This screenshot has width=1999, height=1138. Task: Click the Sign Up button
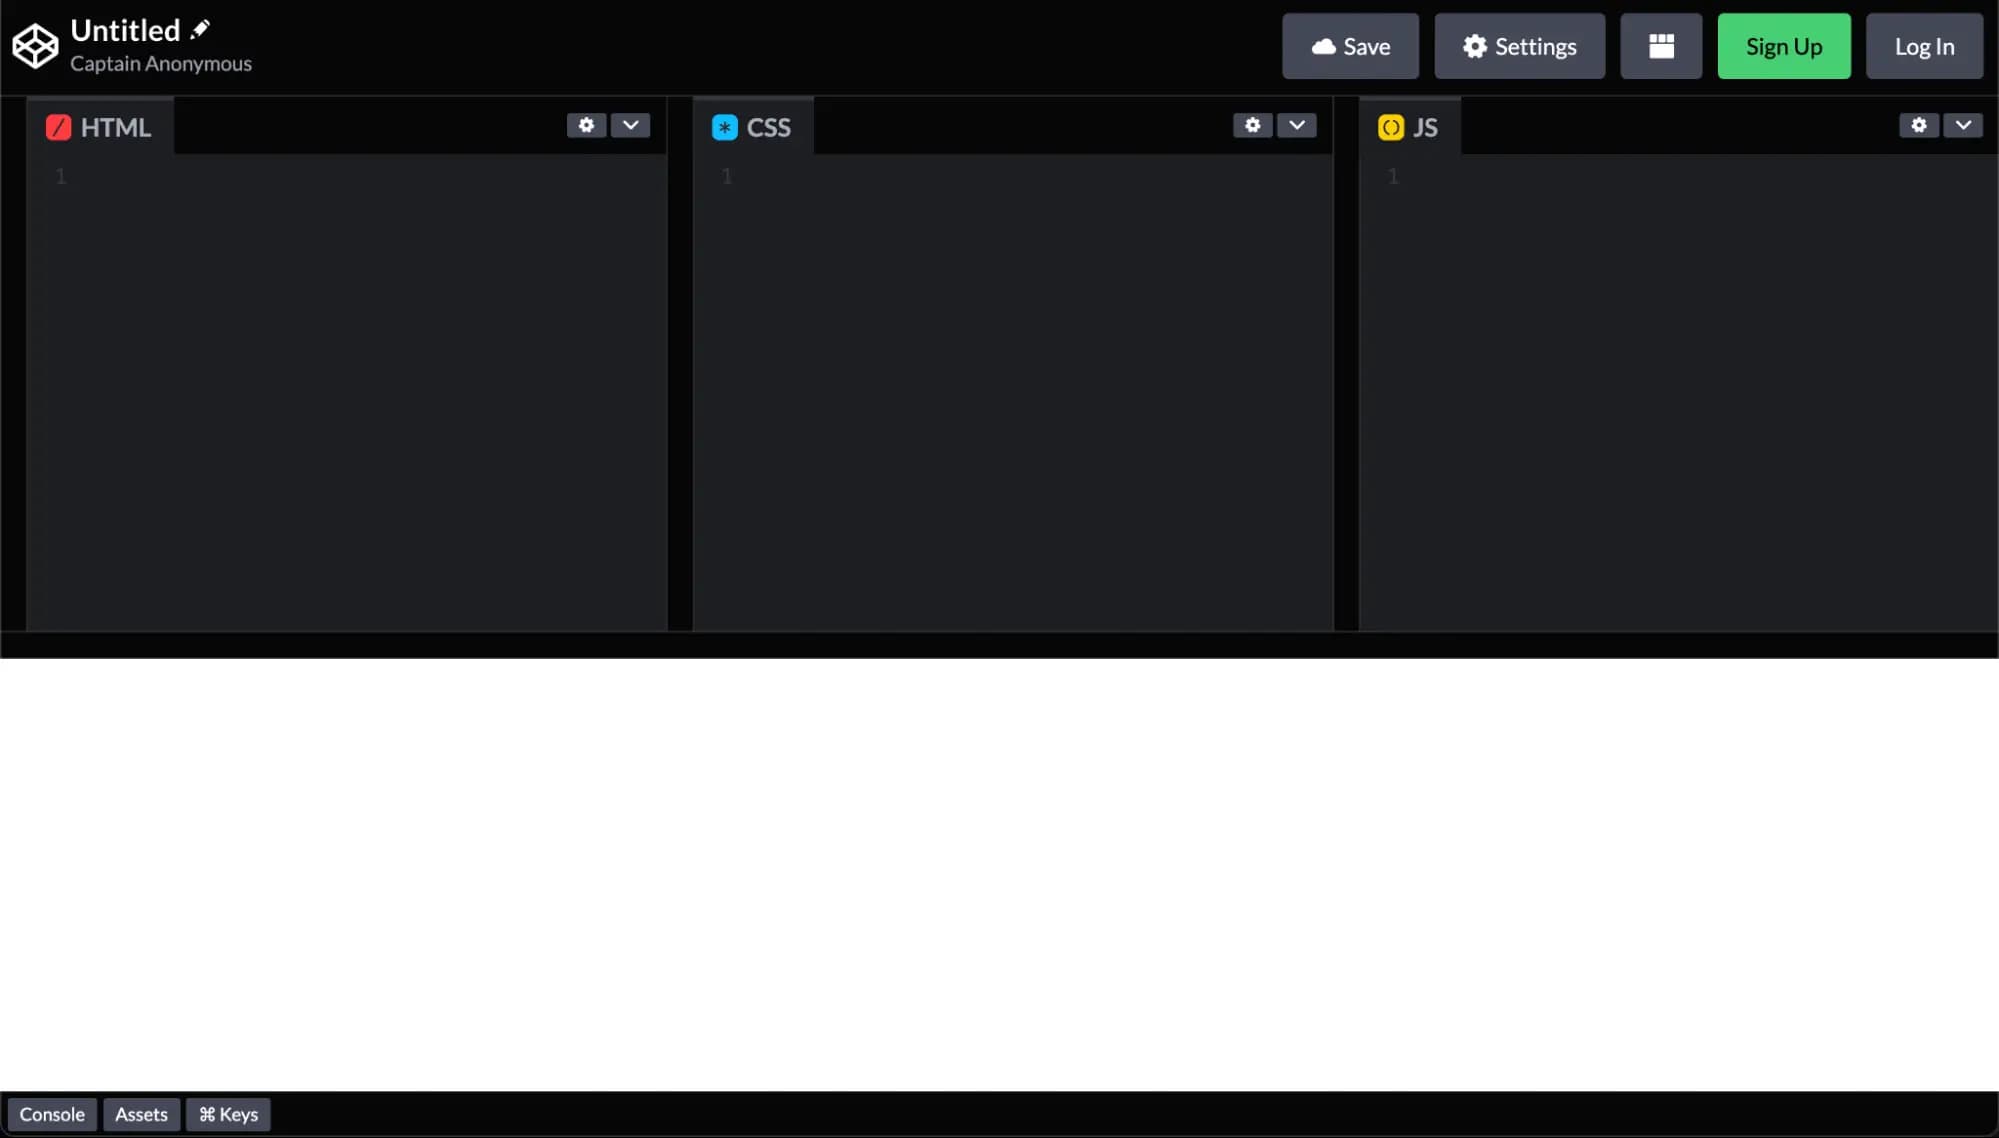[x=1783, y=45]
